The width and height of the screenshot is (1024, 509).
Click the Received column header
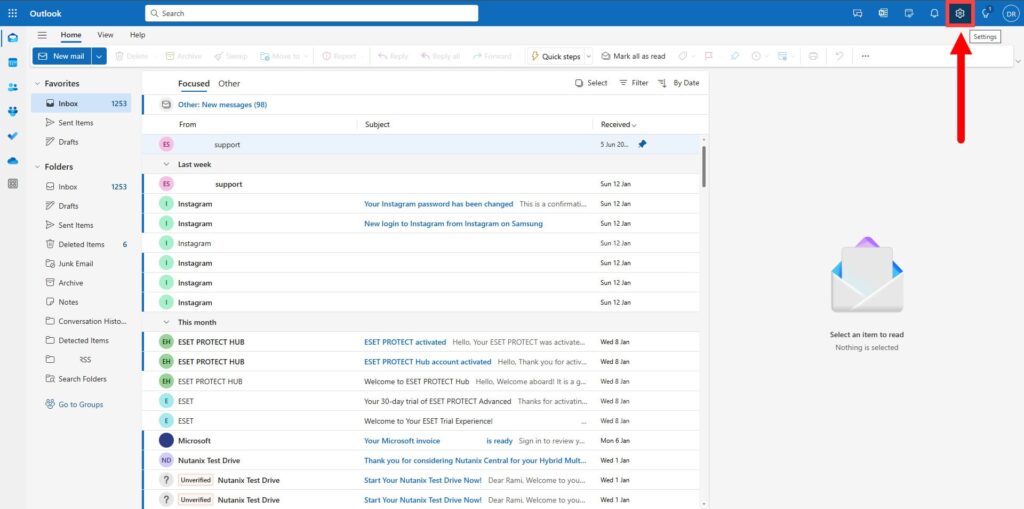point(618,124)
